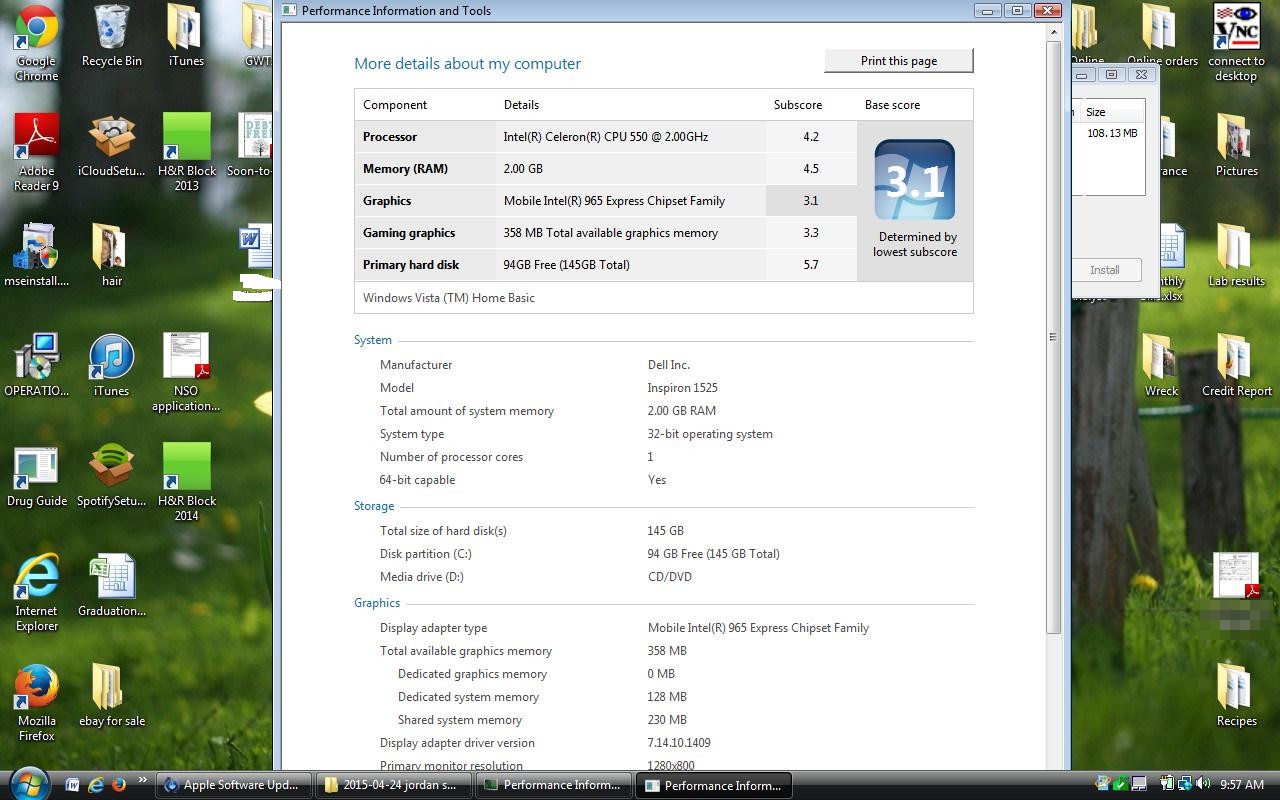1280x800 pixels.
Task: Open the Drug Guide shortcut
Action: pyautogui.click(x=36, y=476)
